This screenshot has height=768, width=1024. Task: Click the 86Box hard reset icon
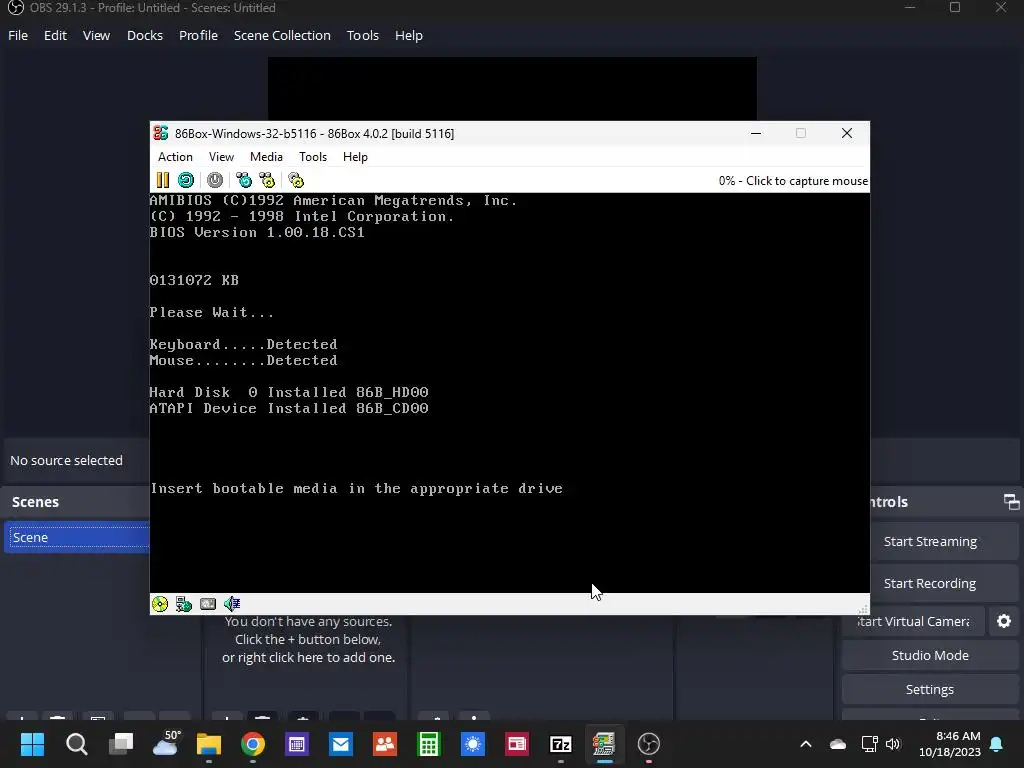coord(186,180)
